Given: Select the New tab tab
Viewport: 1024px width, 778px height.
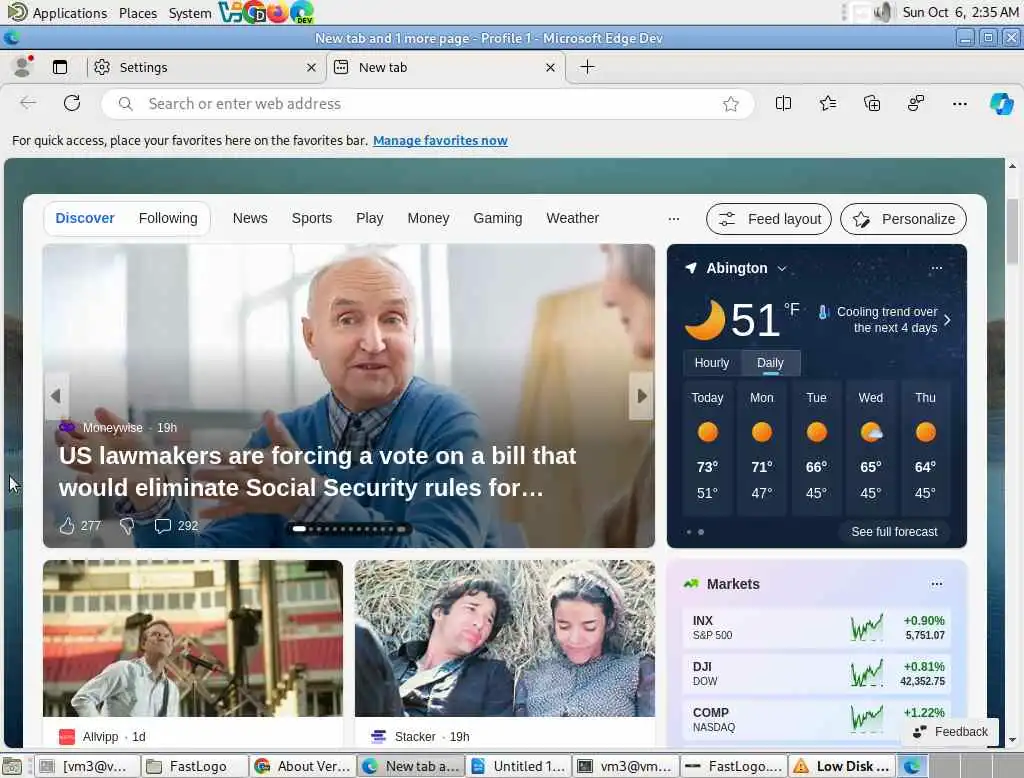Looking at the screenshot, I should tap(445, 67).
